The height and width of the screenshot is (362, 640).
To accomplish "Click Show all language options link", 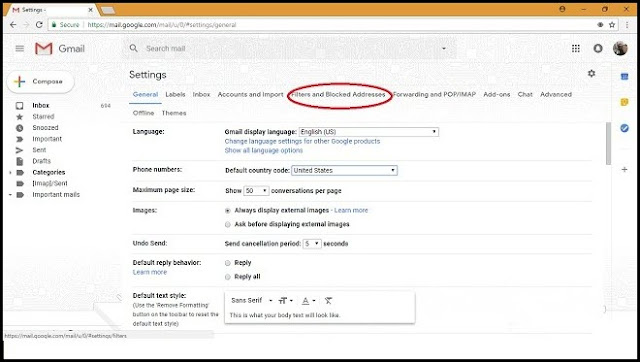I will [x=264, y=151].
